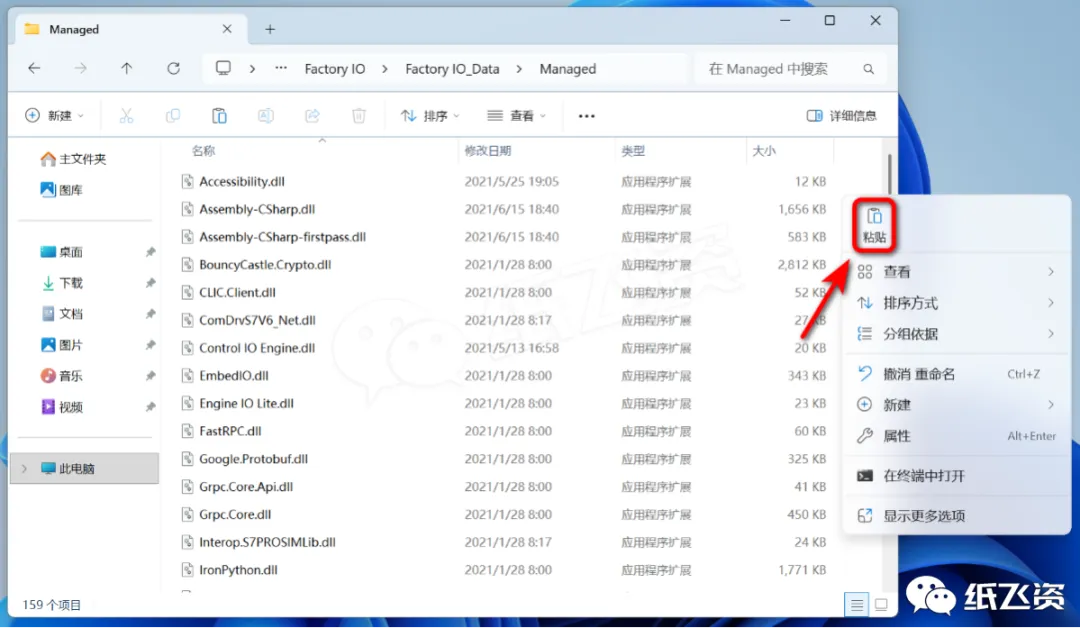Switch to details list view toggle

tap(856, 605)
